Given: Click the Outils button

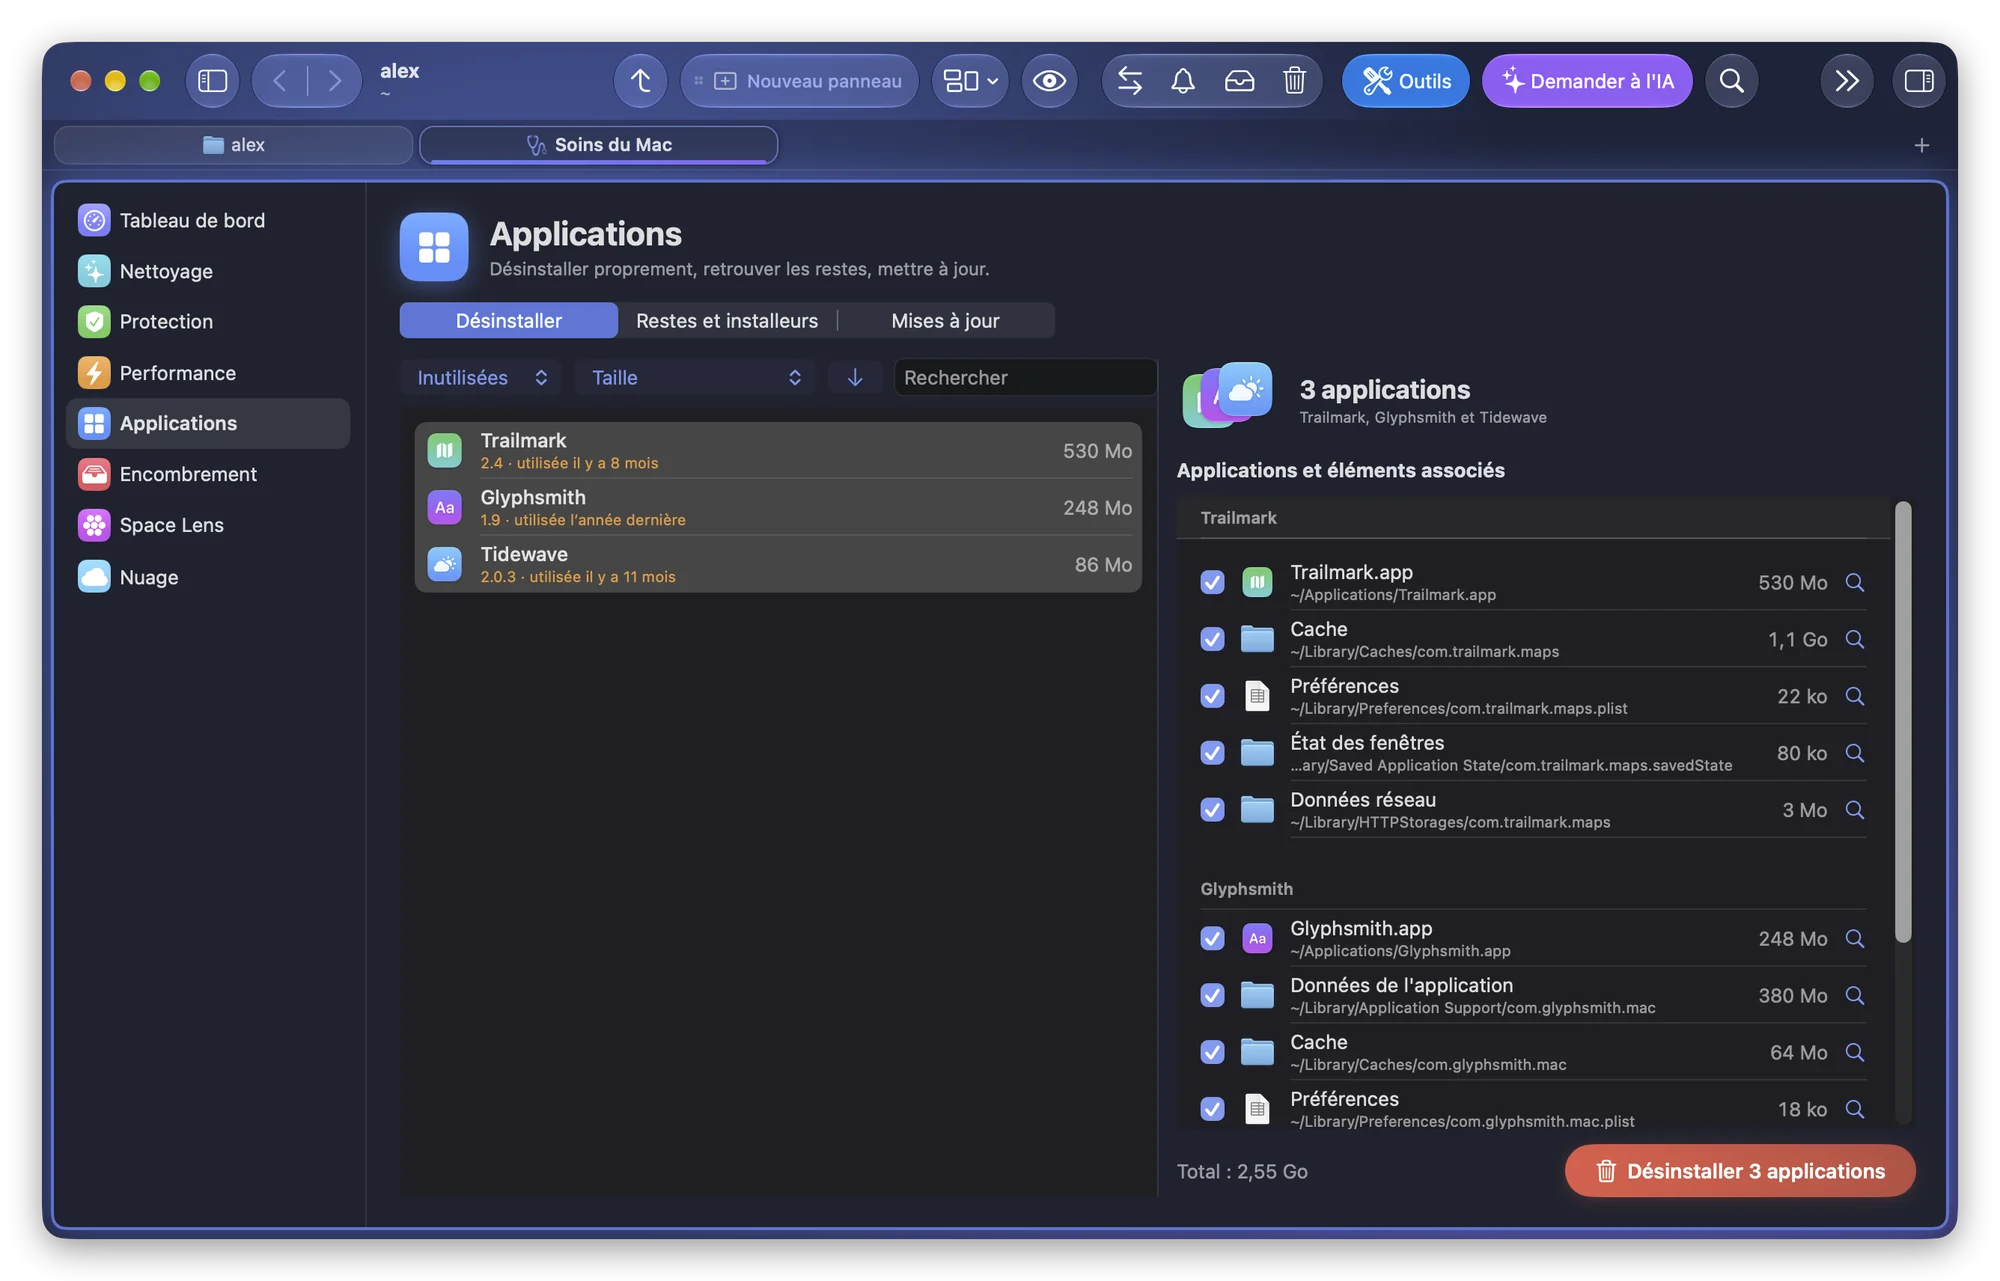Looking at the screenshot, I should coord(1406,81).
